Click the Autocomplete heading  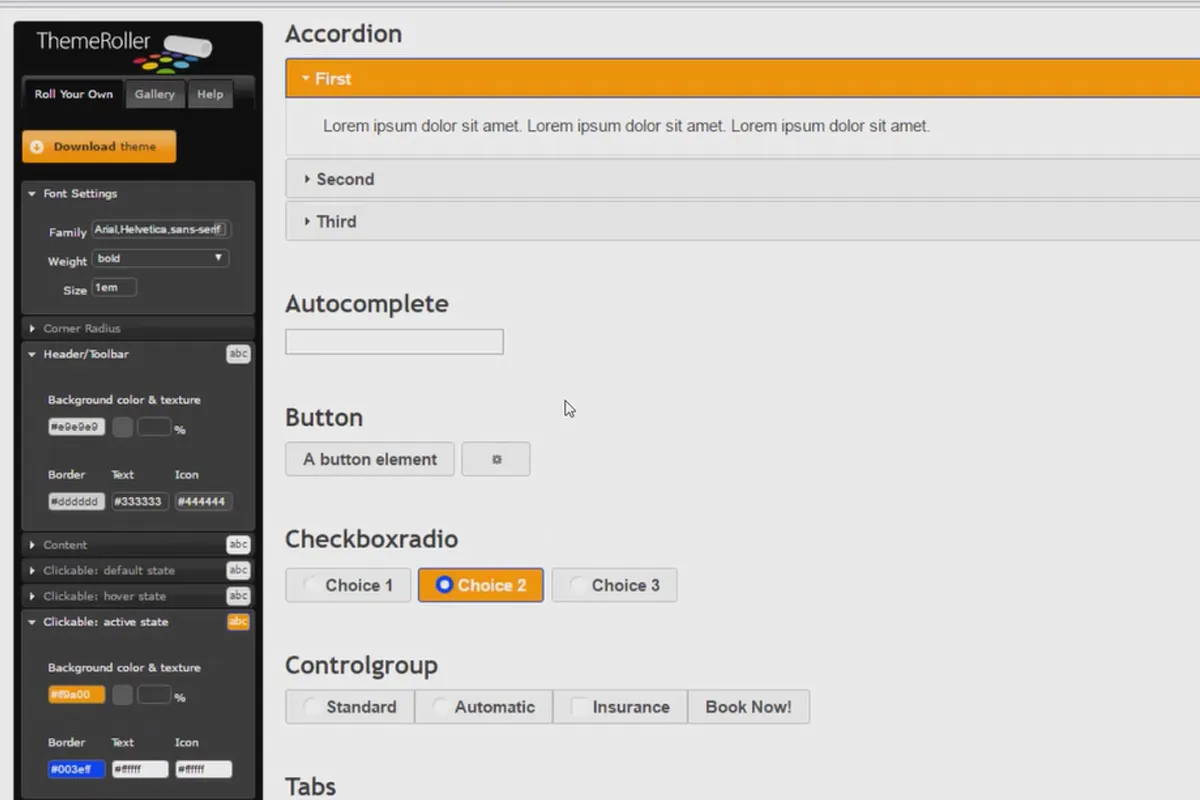coord(367,304)
